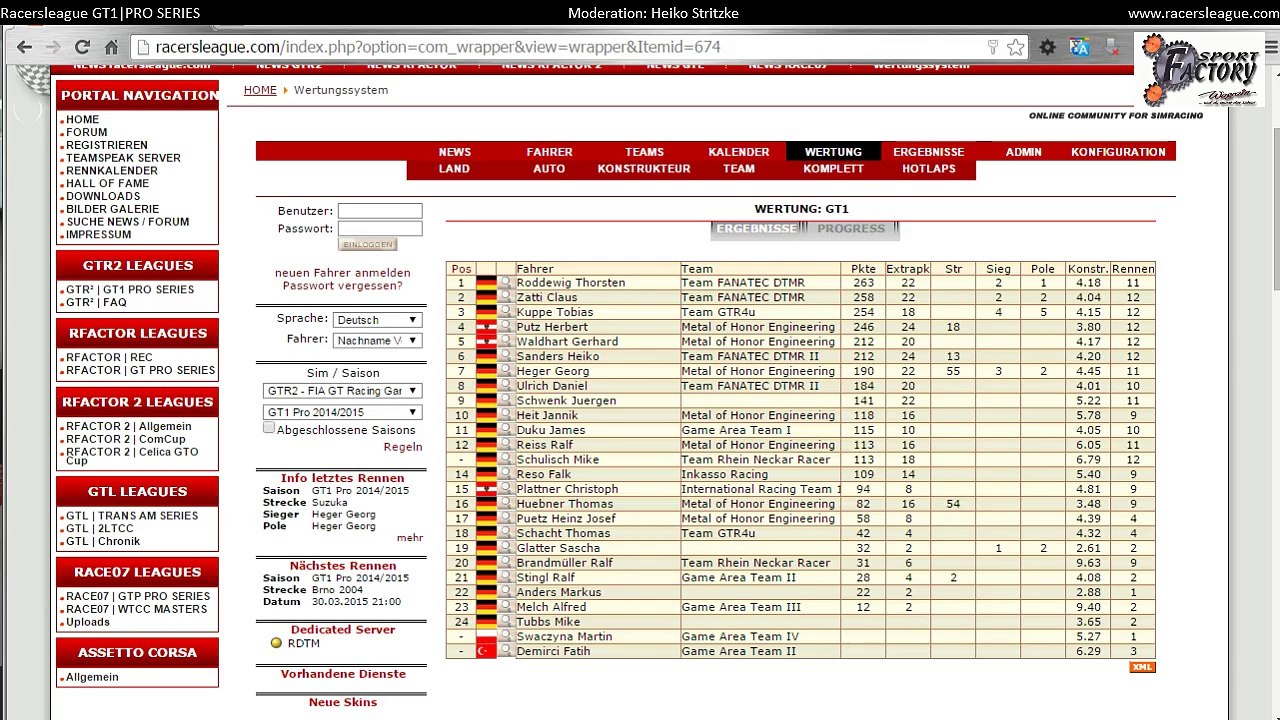This screenshot has width=1280, height=720.
Task: Open driver details magnifier for Duku James
Action: [x=505, y=430]
